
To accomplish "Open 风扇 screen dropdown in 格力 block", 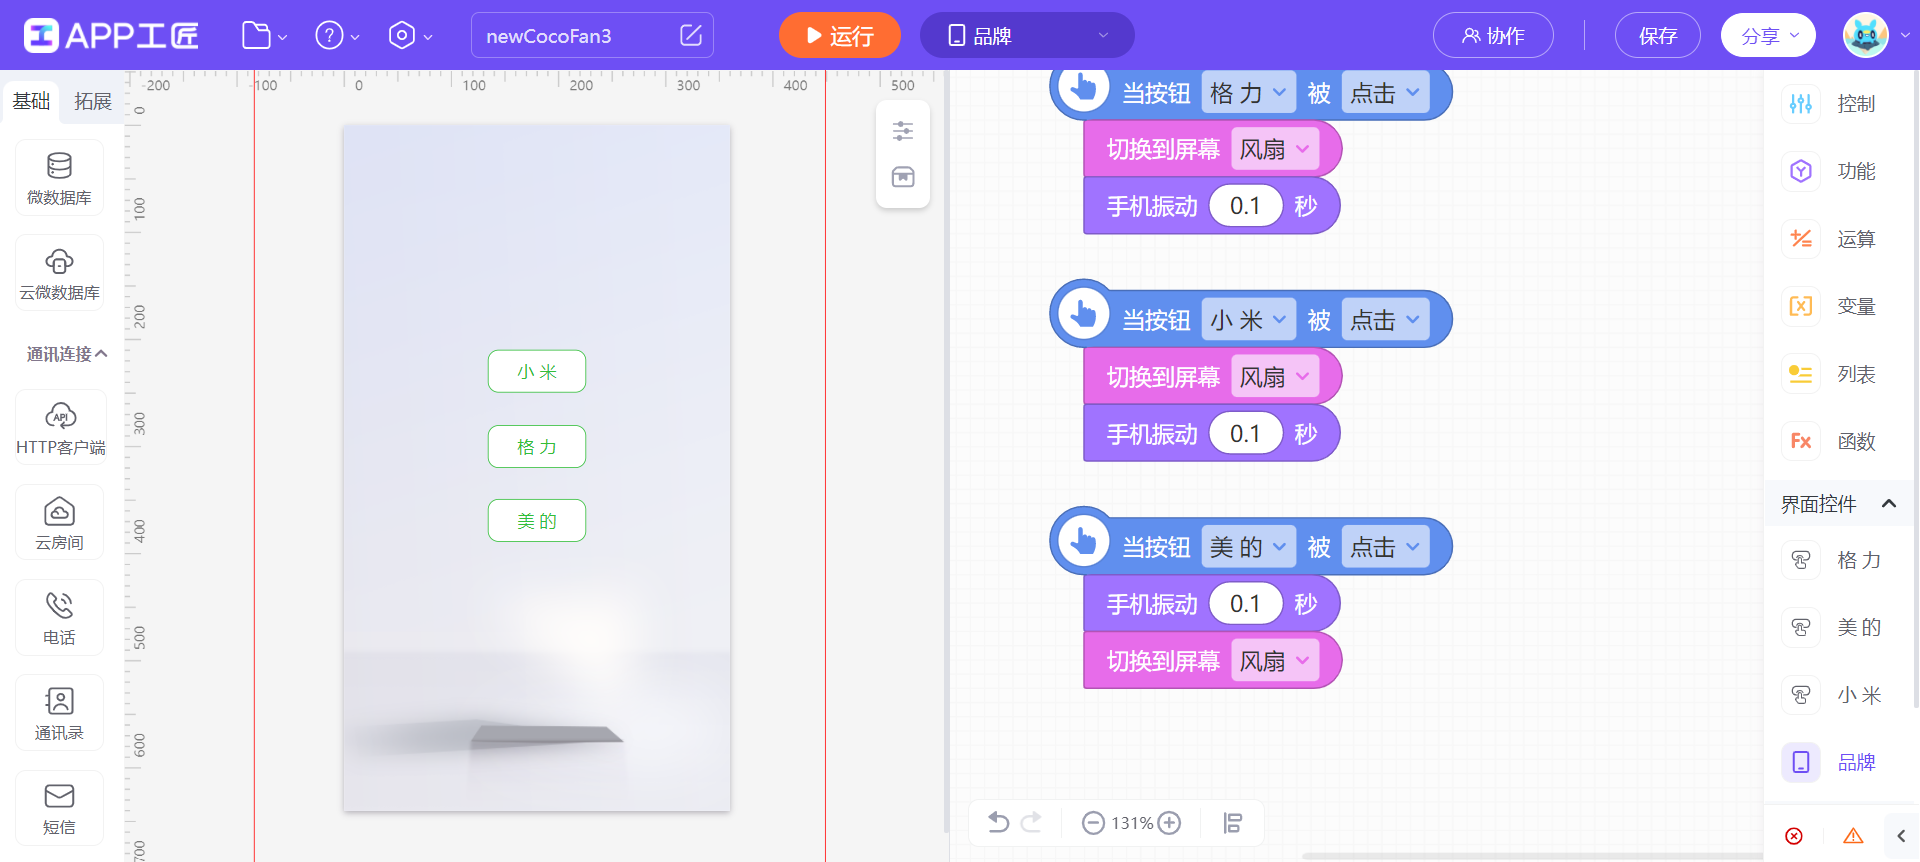I will [x=1275, y=149].
